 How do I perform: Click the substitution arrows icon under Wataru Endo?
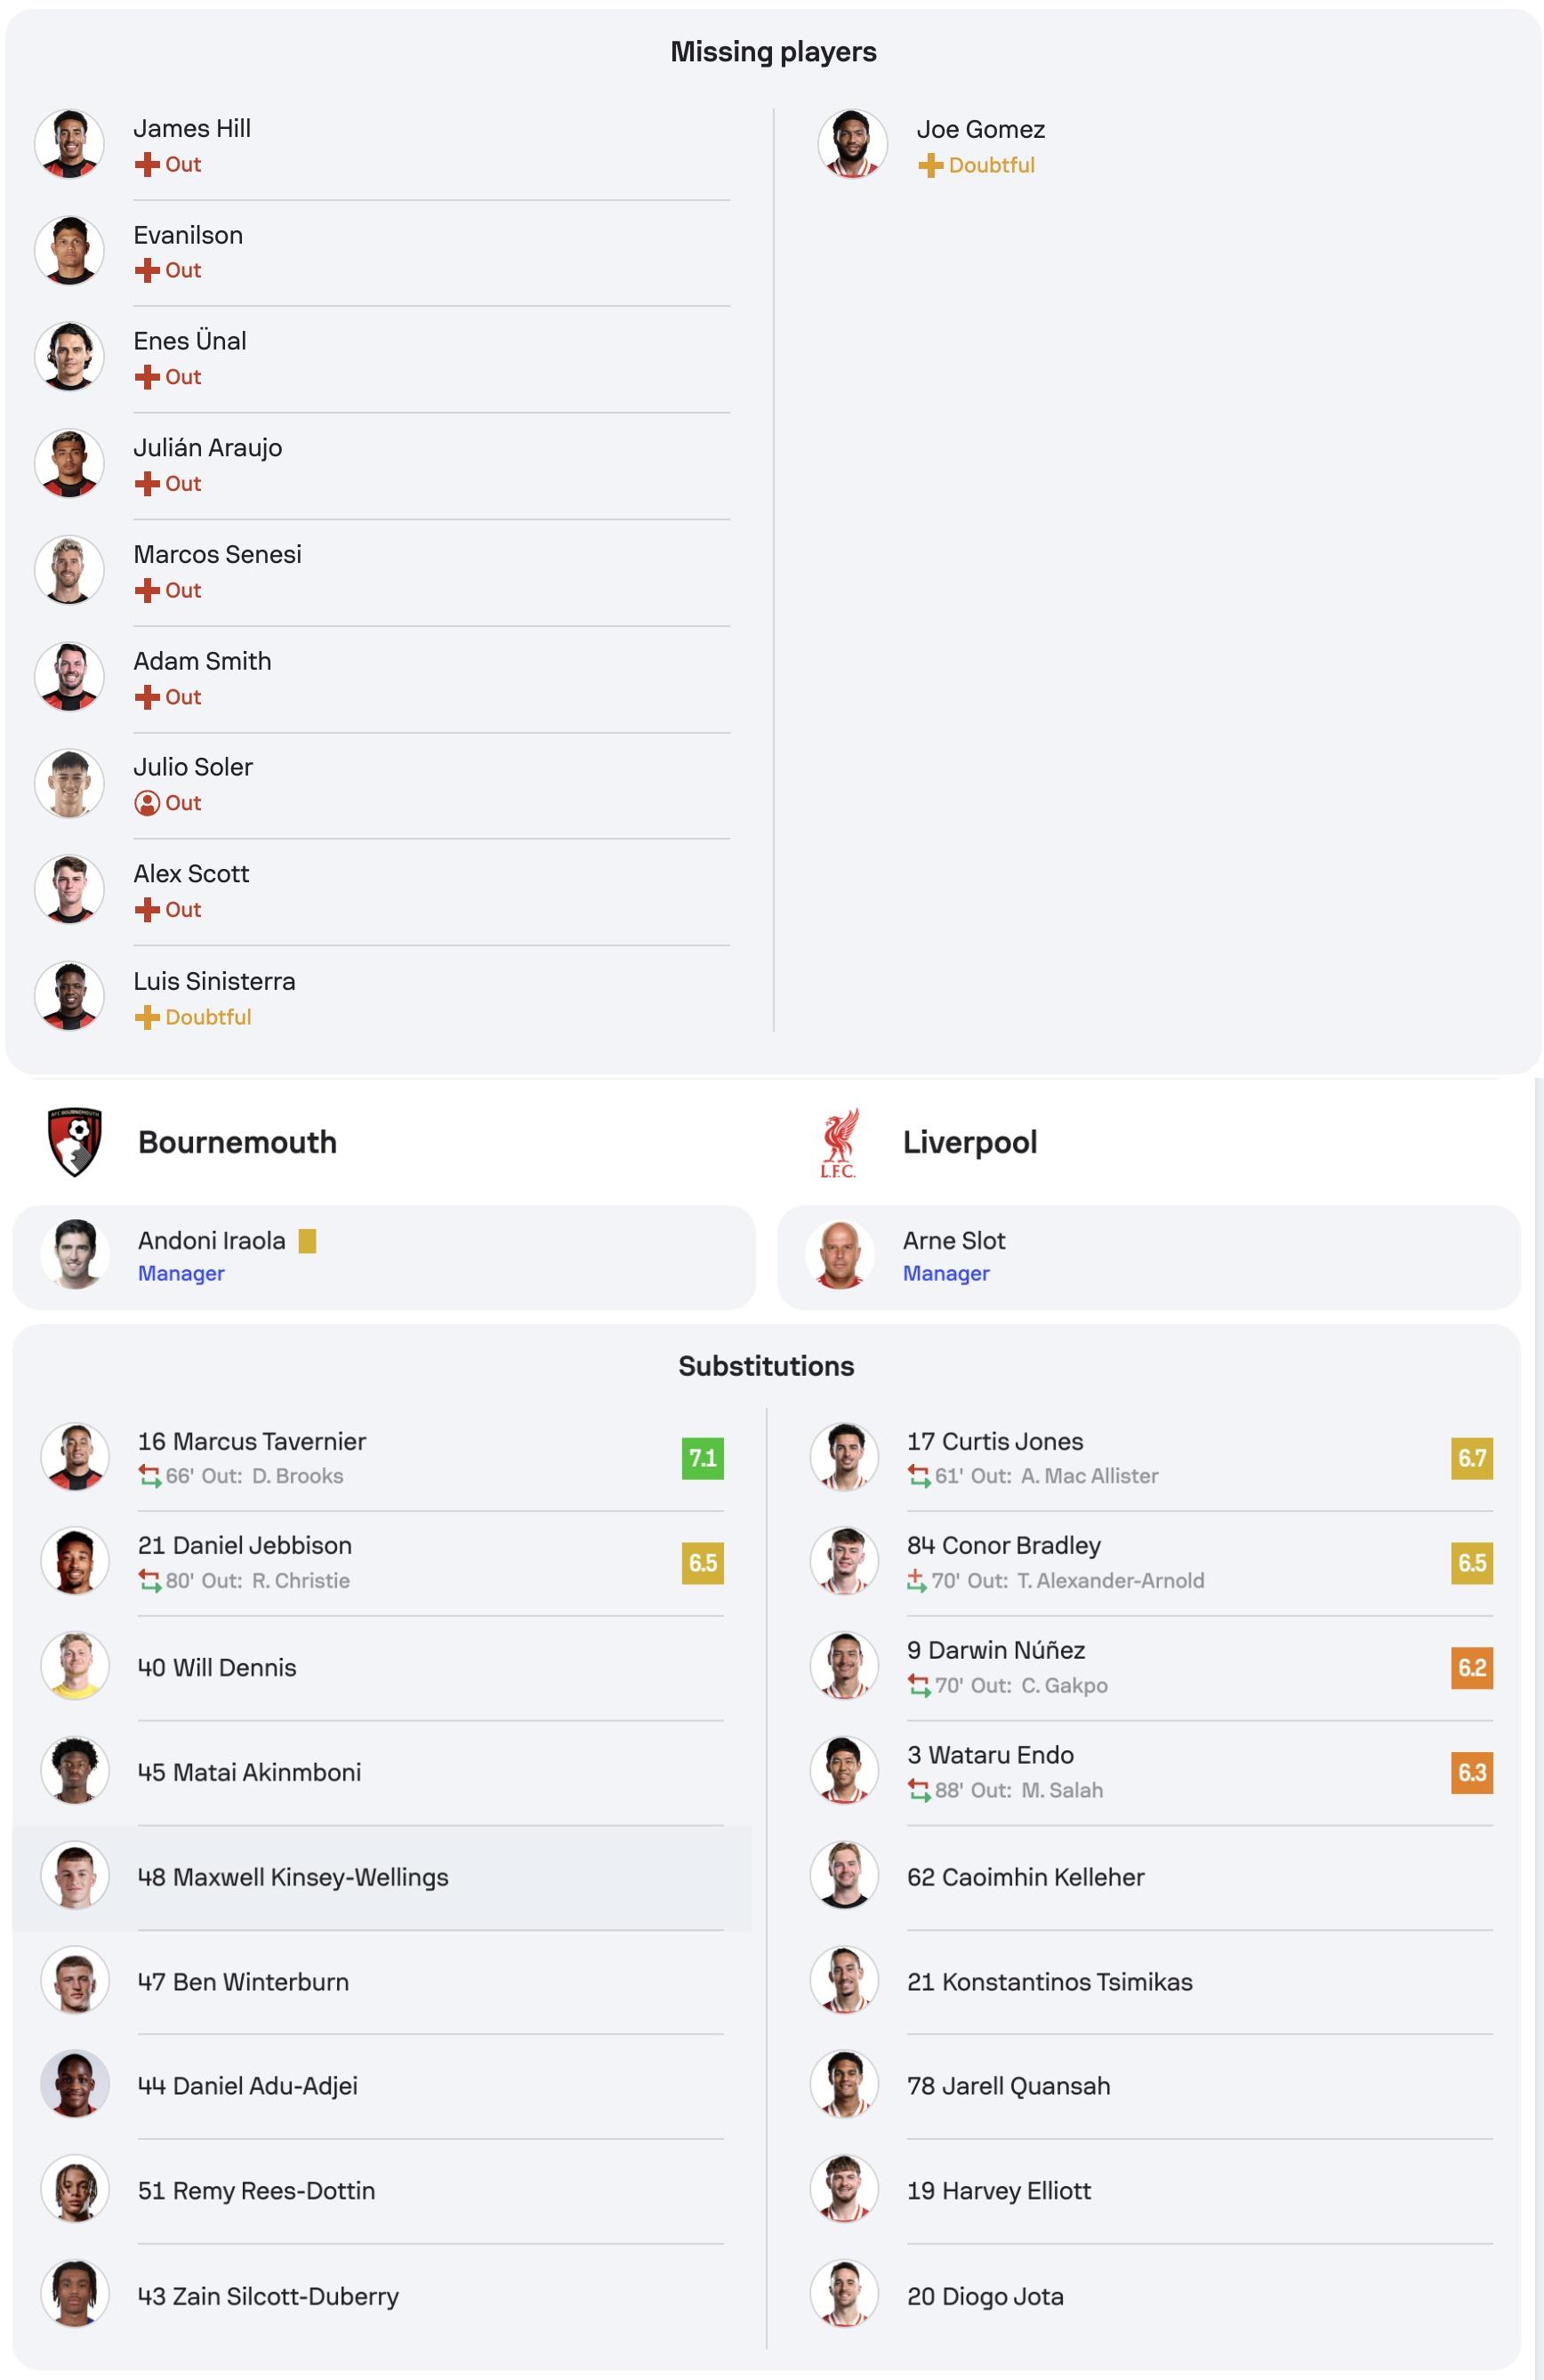tap(918, 1790)
